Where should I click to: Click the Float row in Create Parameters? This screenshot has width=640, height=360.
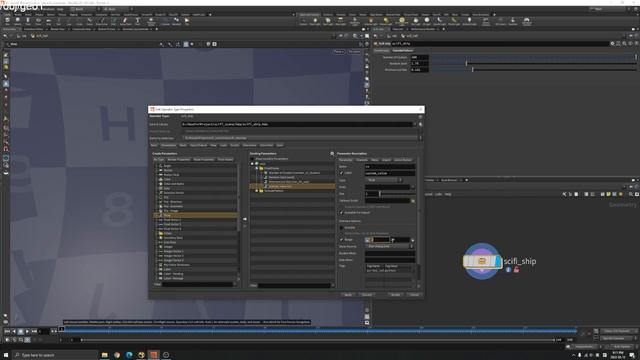pos(196,215)
